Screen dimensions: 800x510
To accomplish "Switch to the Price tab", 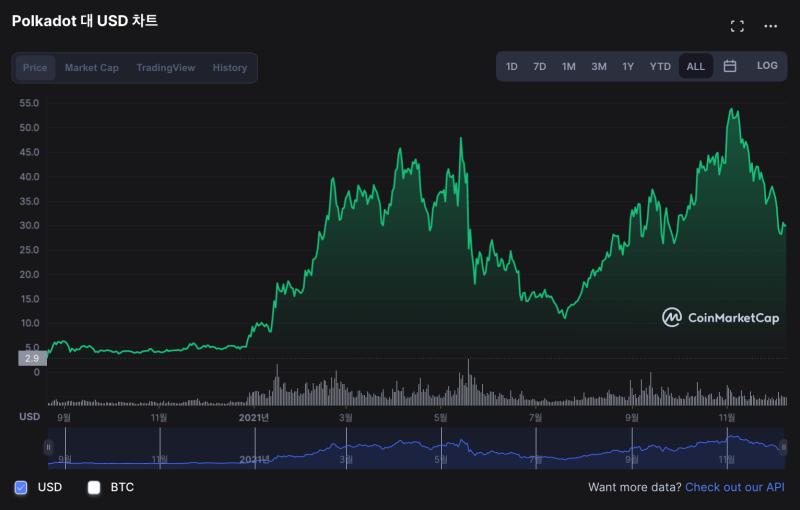I will [x=35, y=68].
